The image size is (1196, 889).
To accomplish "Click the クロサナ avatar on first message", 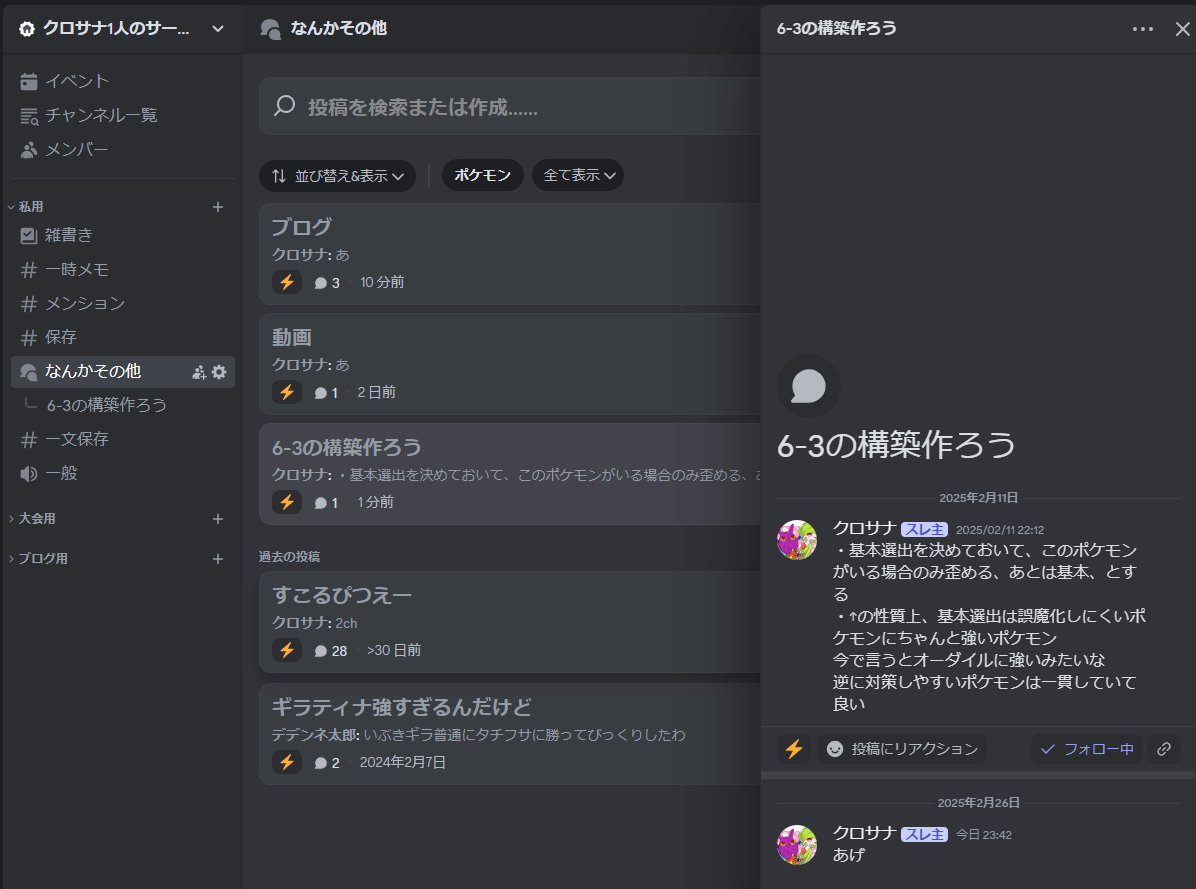I will 796,540.
